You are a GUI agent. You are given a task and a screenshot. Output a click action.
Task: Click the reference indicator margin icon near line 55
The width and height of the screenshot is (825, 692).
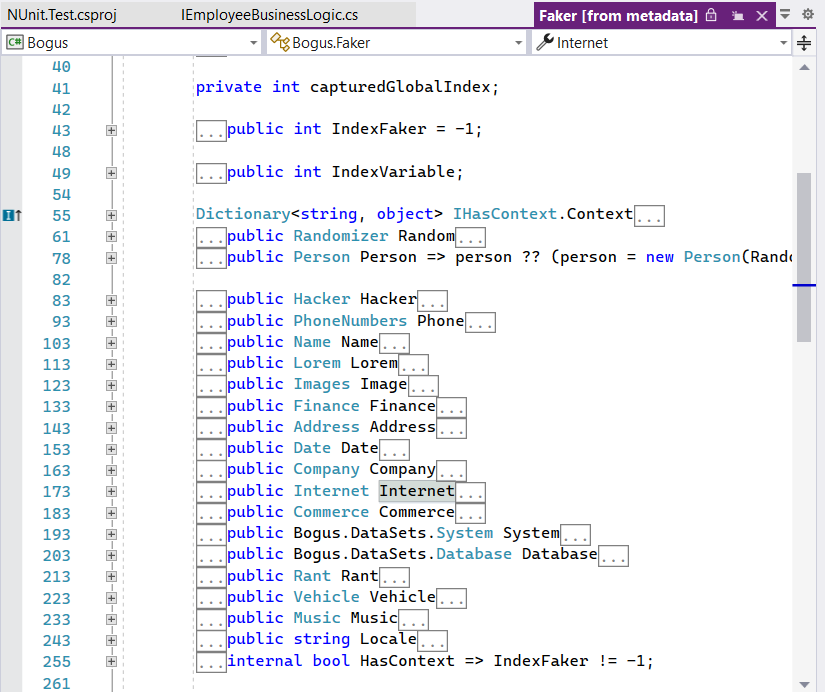point(10,215)
